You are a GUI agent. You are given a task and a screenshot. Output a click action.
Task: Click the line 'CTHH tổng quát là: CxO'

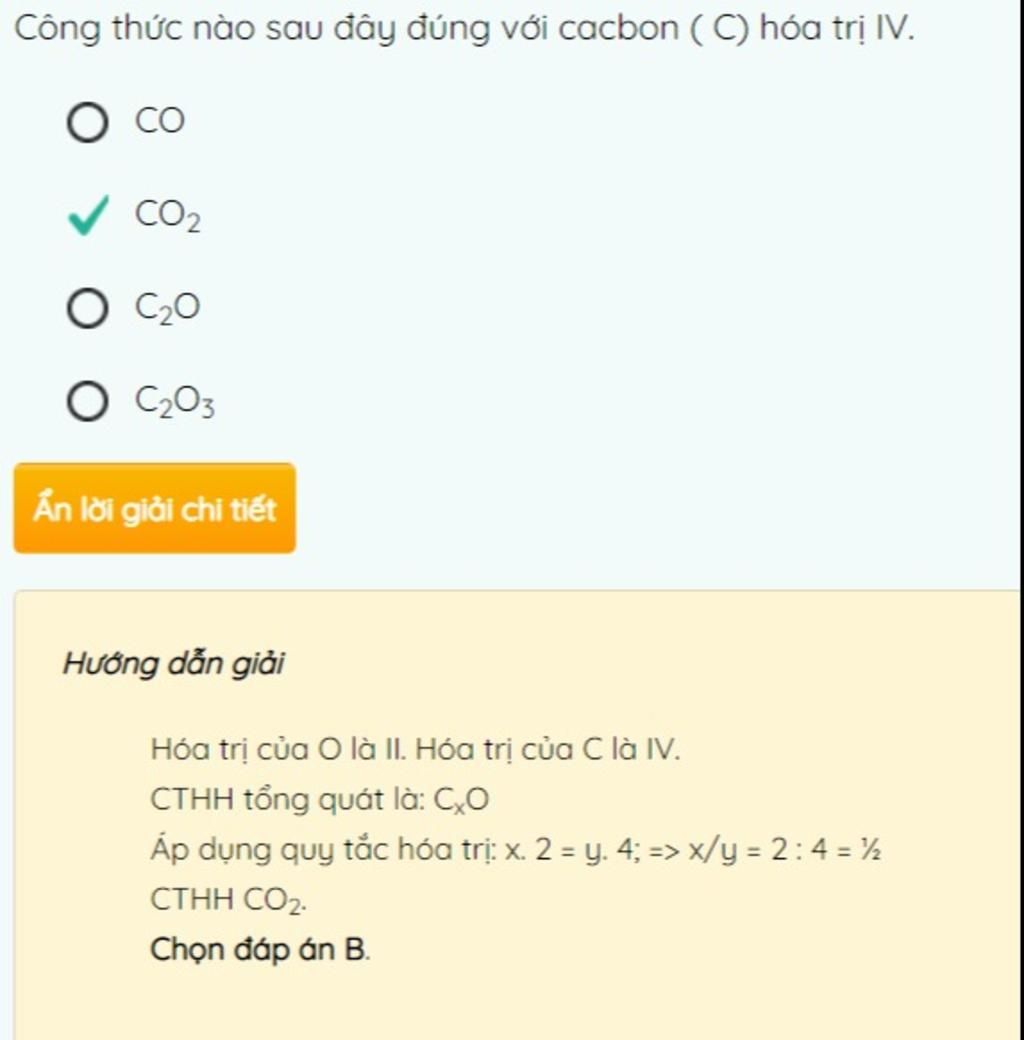[x=320, y=800]
